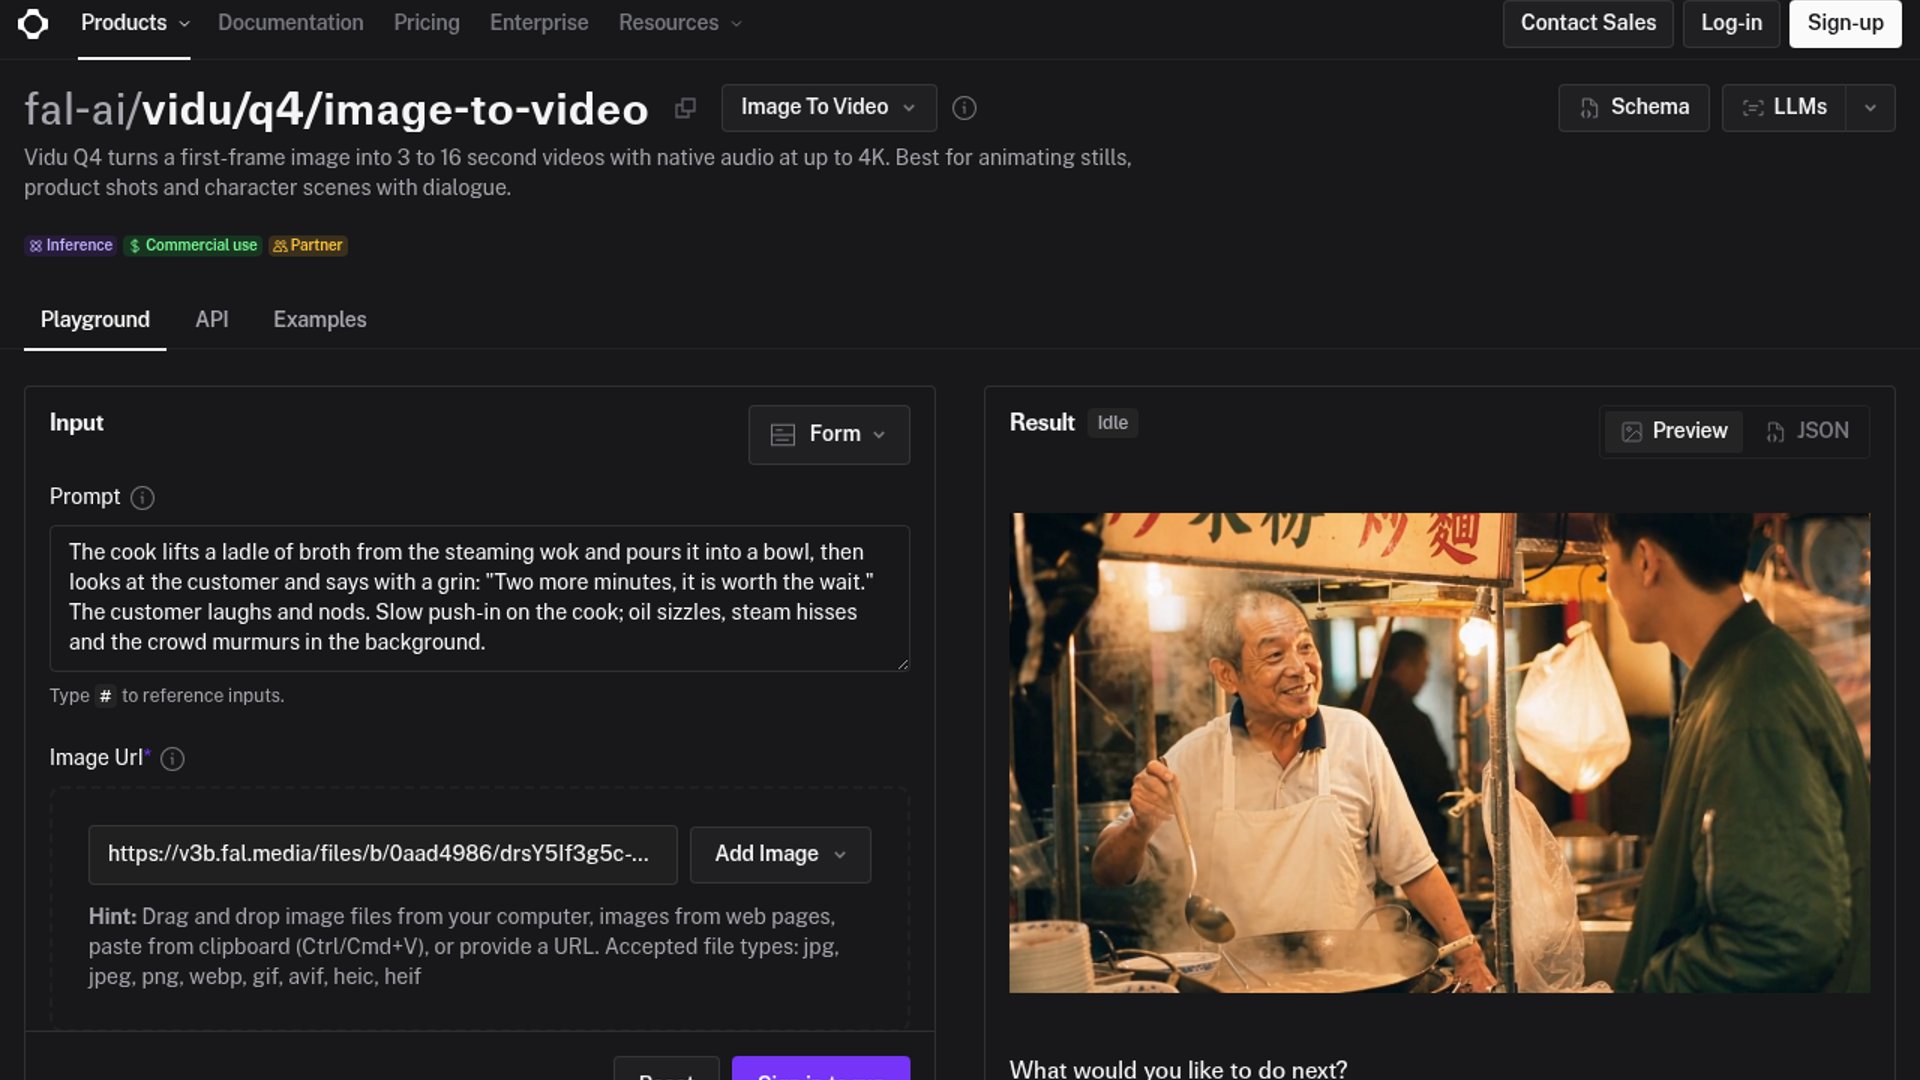Screen dimensions: 1920x1080
Task: Switch result view to Preview
Action: click(1674, 431)
